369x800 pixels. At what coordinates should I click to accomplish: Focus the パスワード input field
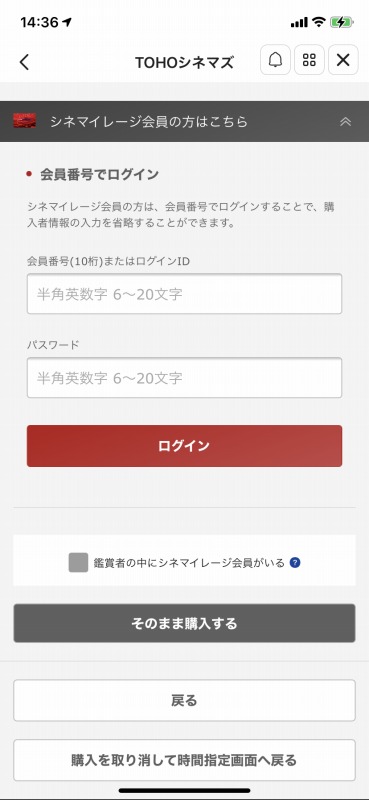184,378
